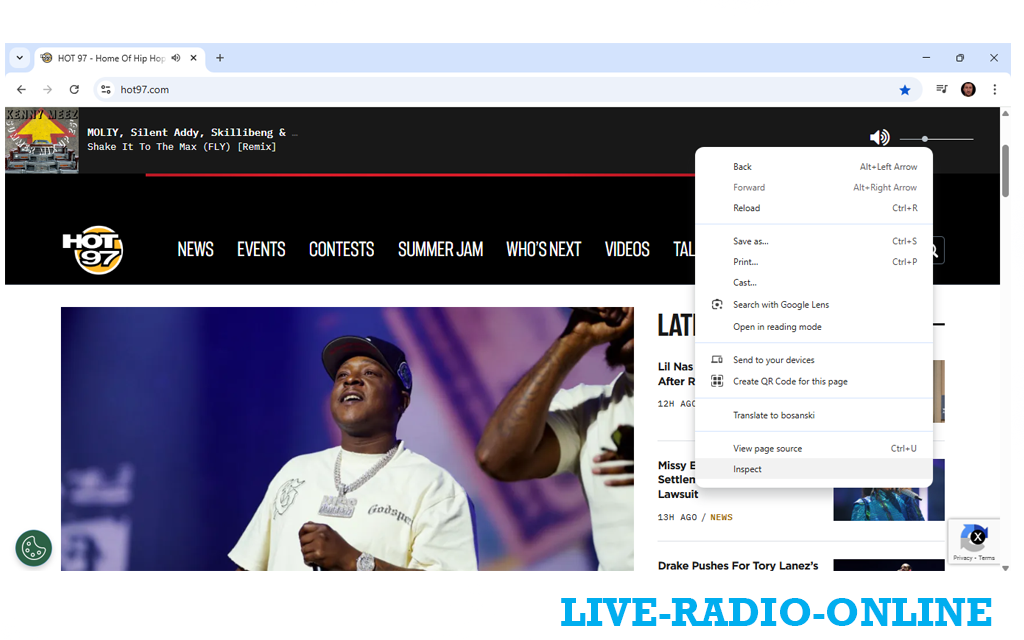Image resolution: width=1024 pixels, height=640 pixels.
Task: Go to the CONTESTS page
Action: [x=341, y=249]
